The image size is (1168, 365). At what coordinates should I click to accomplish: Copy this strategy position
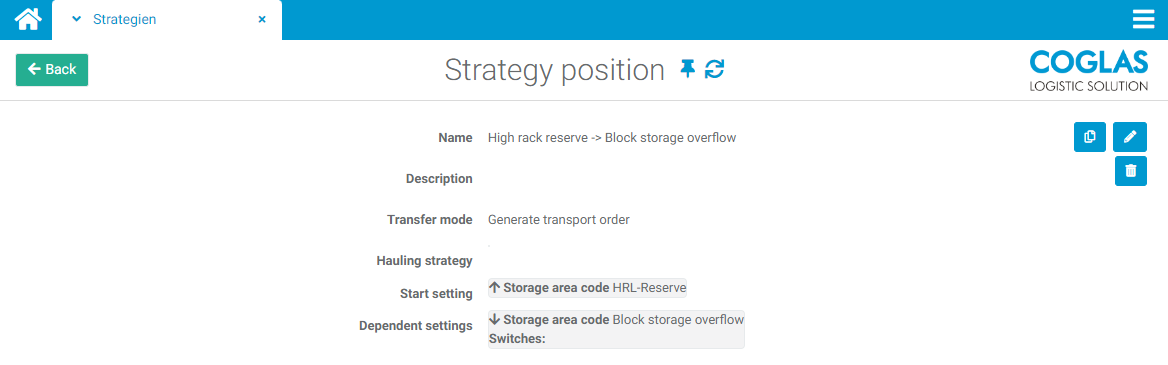point(1090,137)
